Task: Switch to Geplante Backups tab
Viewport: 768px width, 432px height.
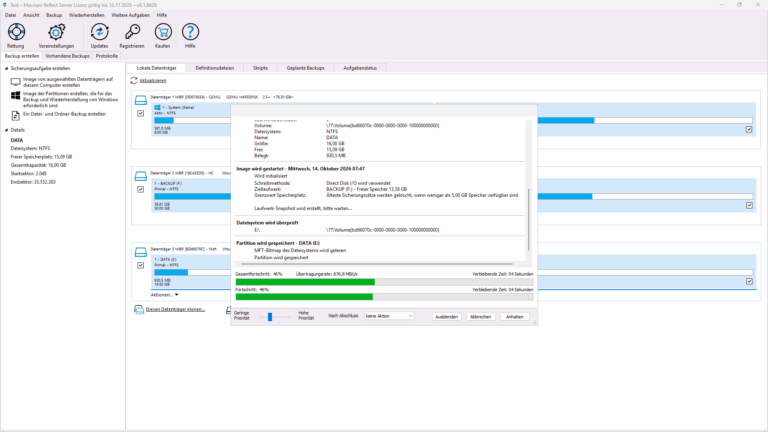Action: click(x=306, y=68)
